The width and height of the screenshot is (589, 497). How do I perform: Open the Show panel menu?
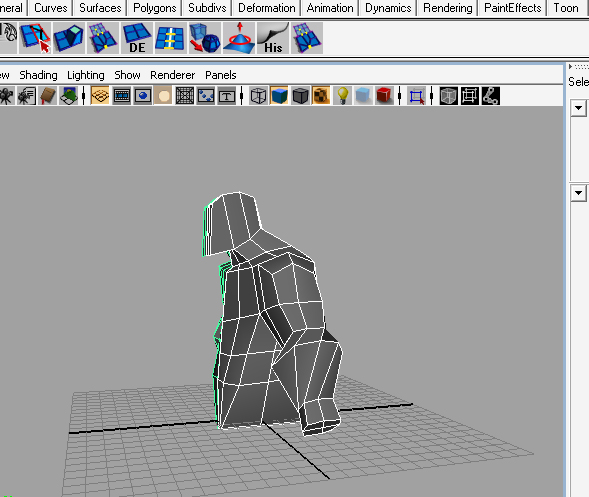[x=127, y=75]
